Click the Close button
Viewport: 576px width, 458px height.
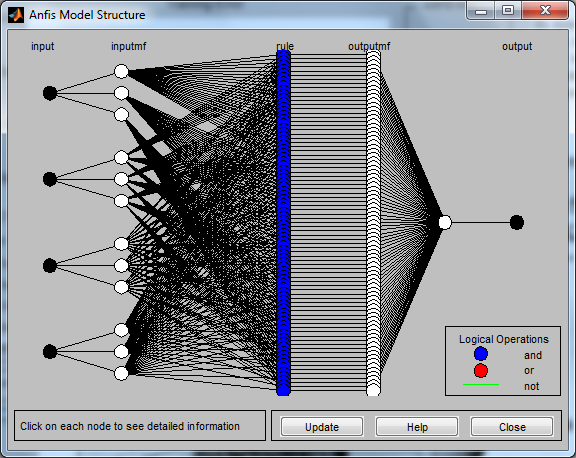tap(512, 427)
